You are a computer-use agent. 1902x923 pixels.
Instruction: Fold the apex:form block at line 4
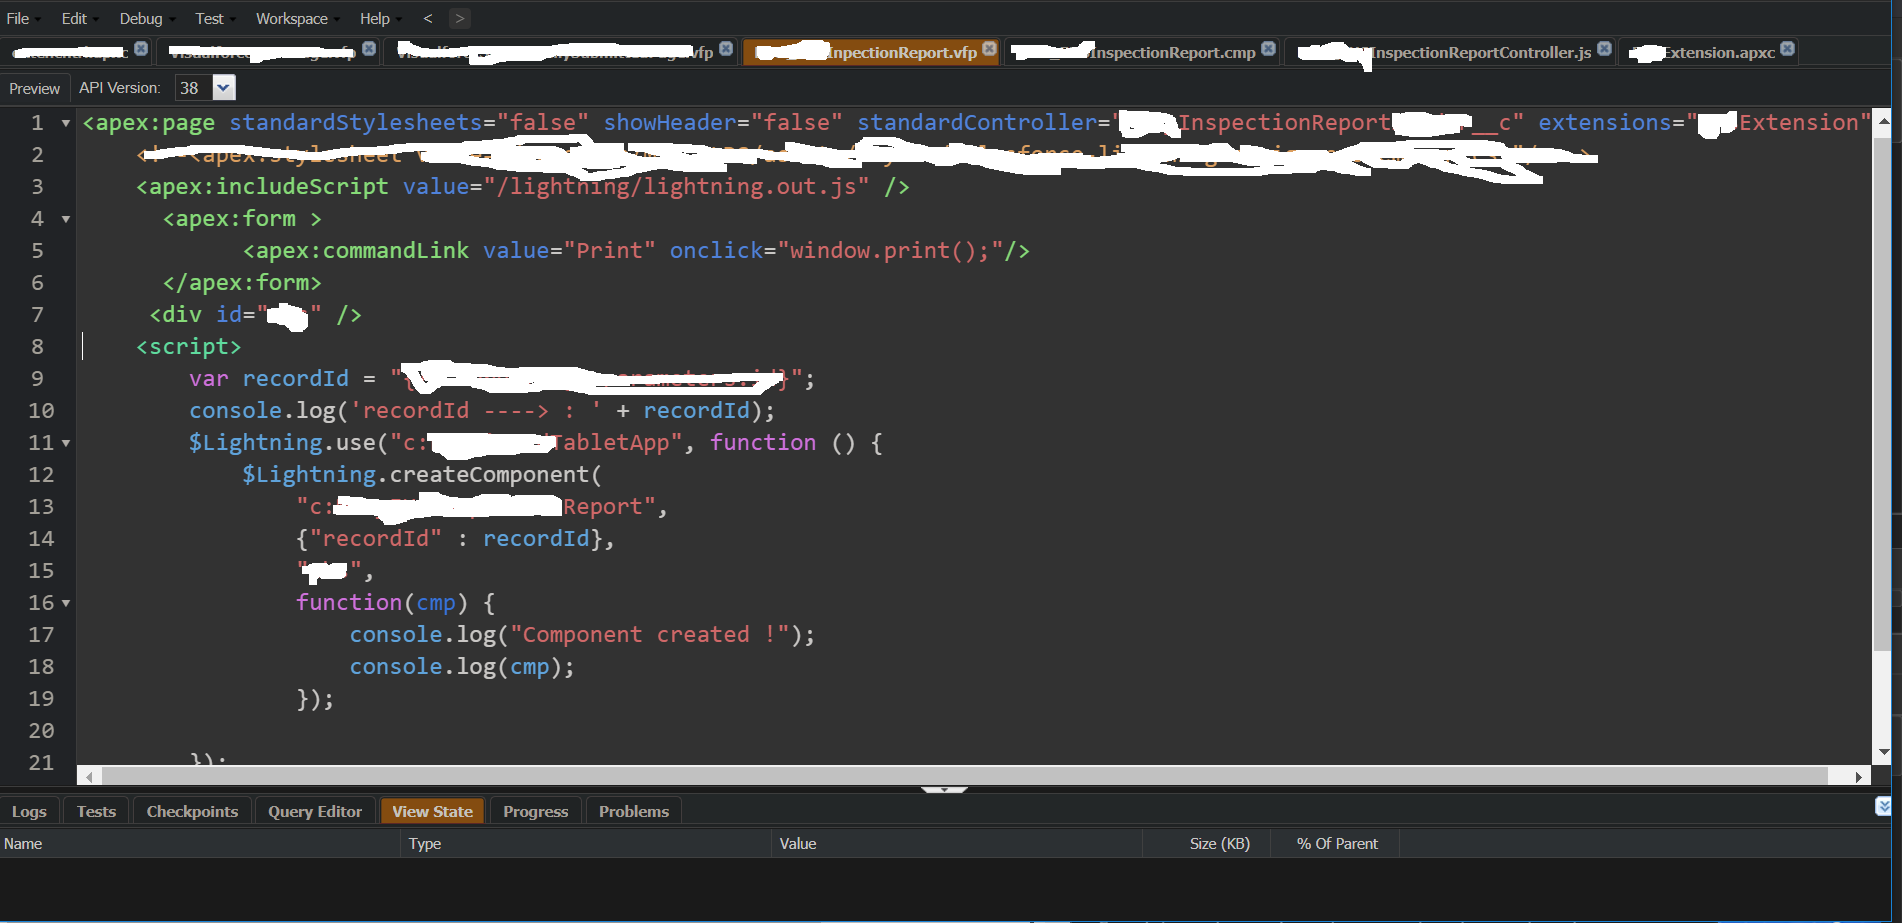66,219
